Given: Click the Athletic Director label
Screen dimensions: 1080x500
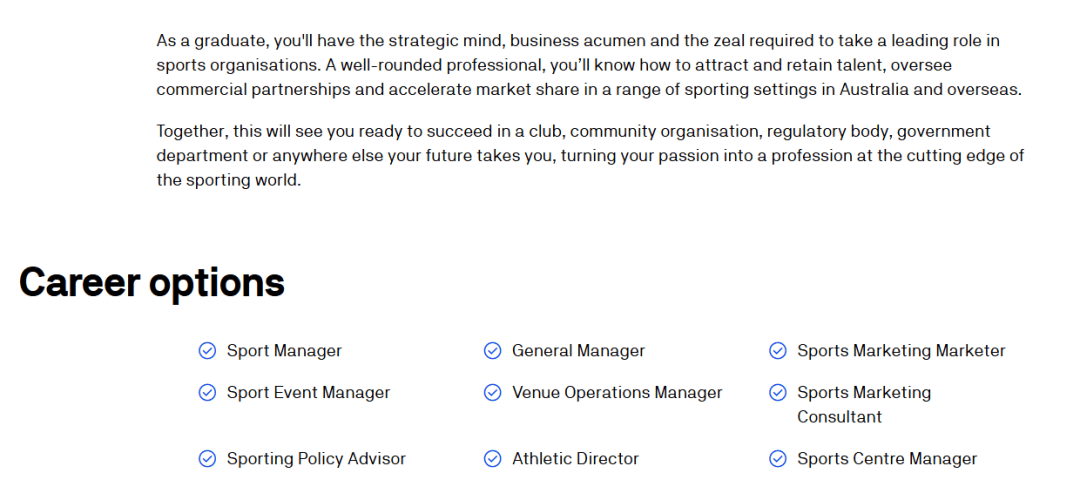Looking at the screenshot, I should click(575, 459).
